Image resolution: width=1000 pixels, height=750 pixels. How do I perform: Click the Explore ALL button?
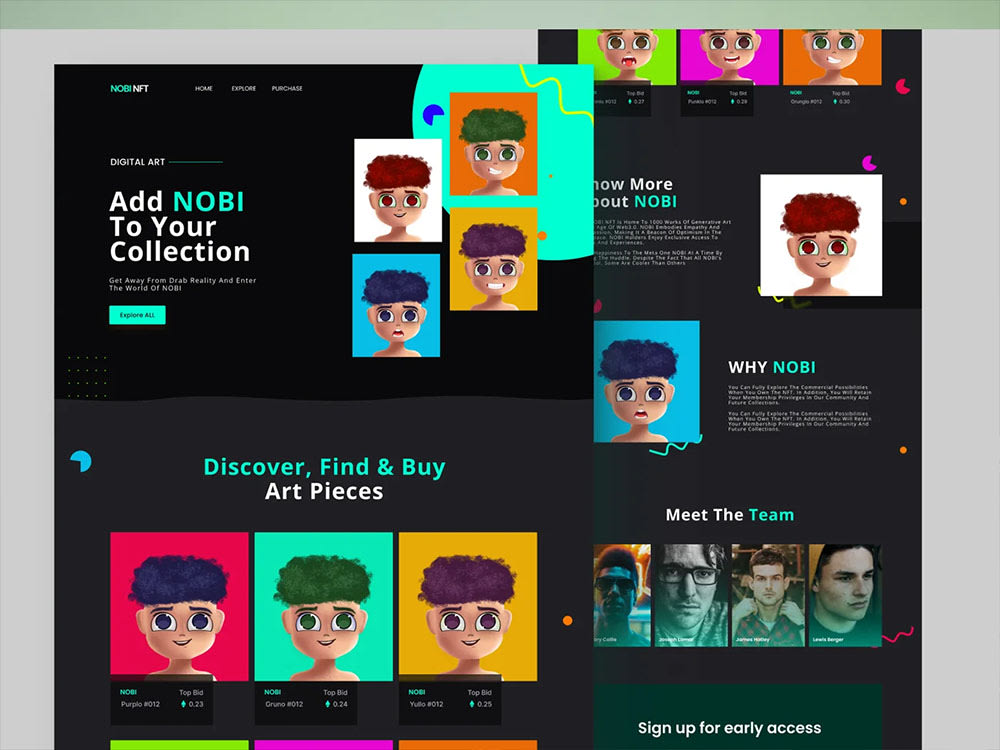click(137, 315)
